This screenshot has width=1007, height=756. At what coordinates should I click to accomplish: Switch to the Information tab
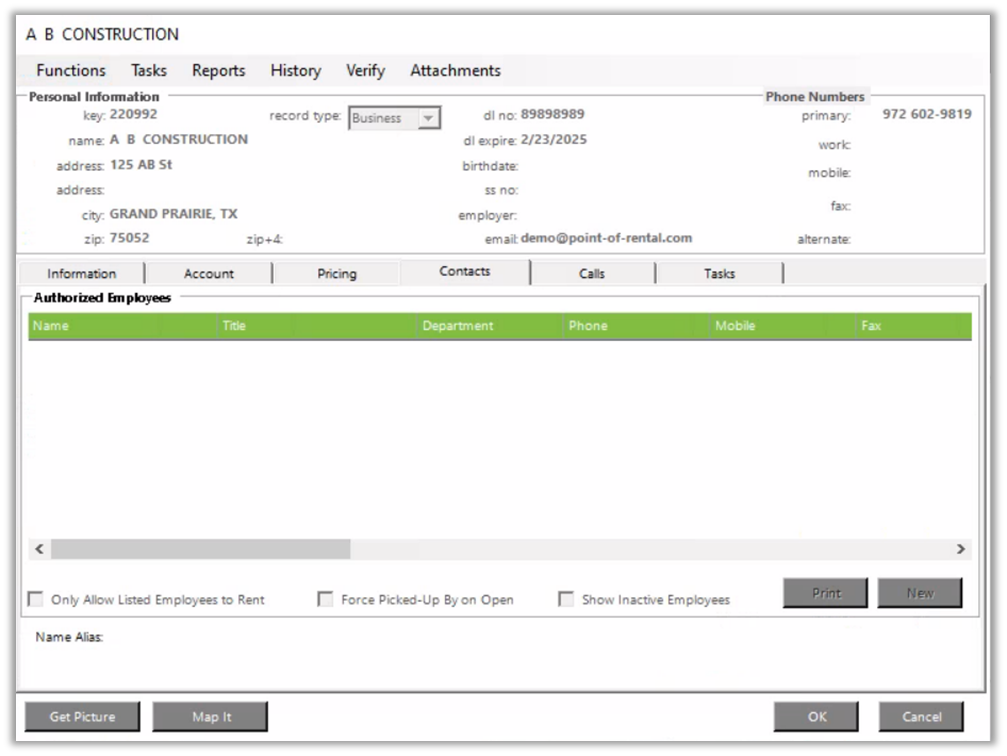pos(81,274)
